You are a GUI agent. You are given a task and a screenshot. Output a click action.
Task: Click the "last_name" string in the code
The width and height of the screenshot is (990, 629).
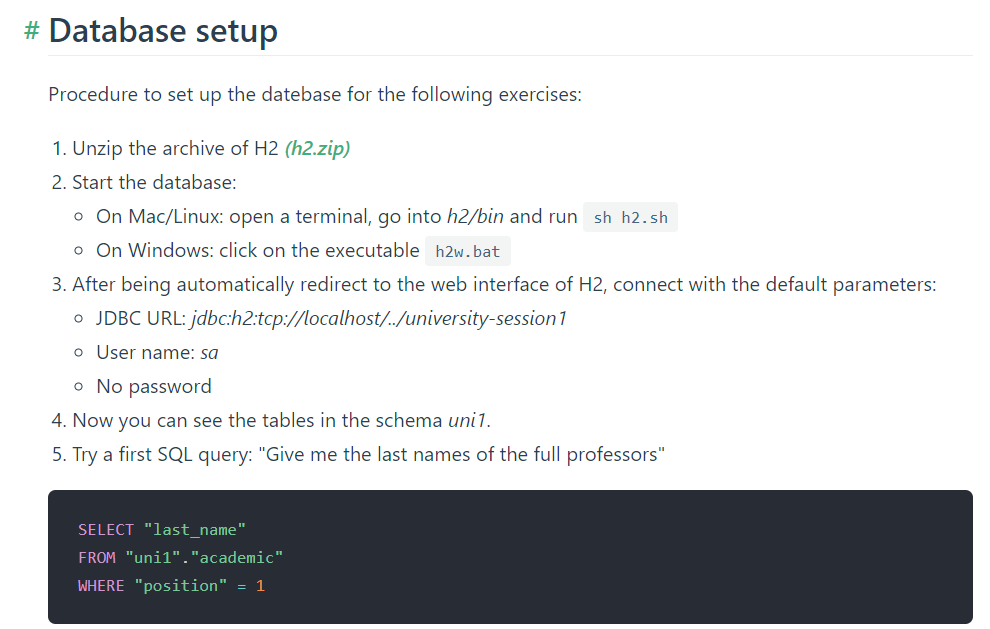tap(195, 530)
